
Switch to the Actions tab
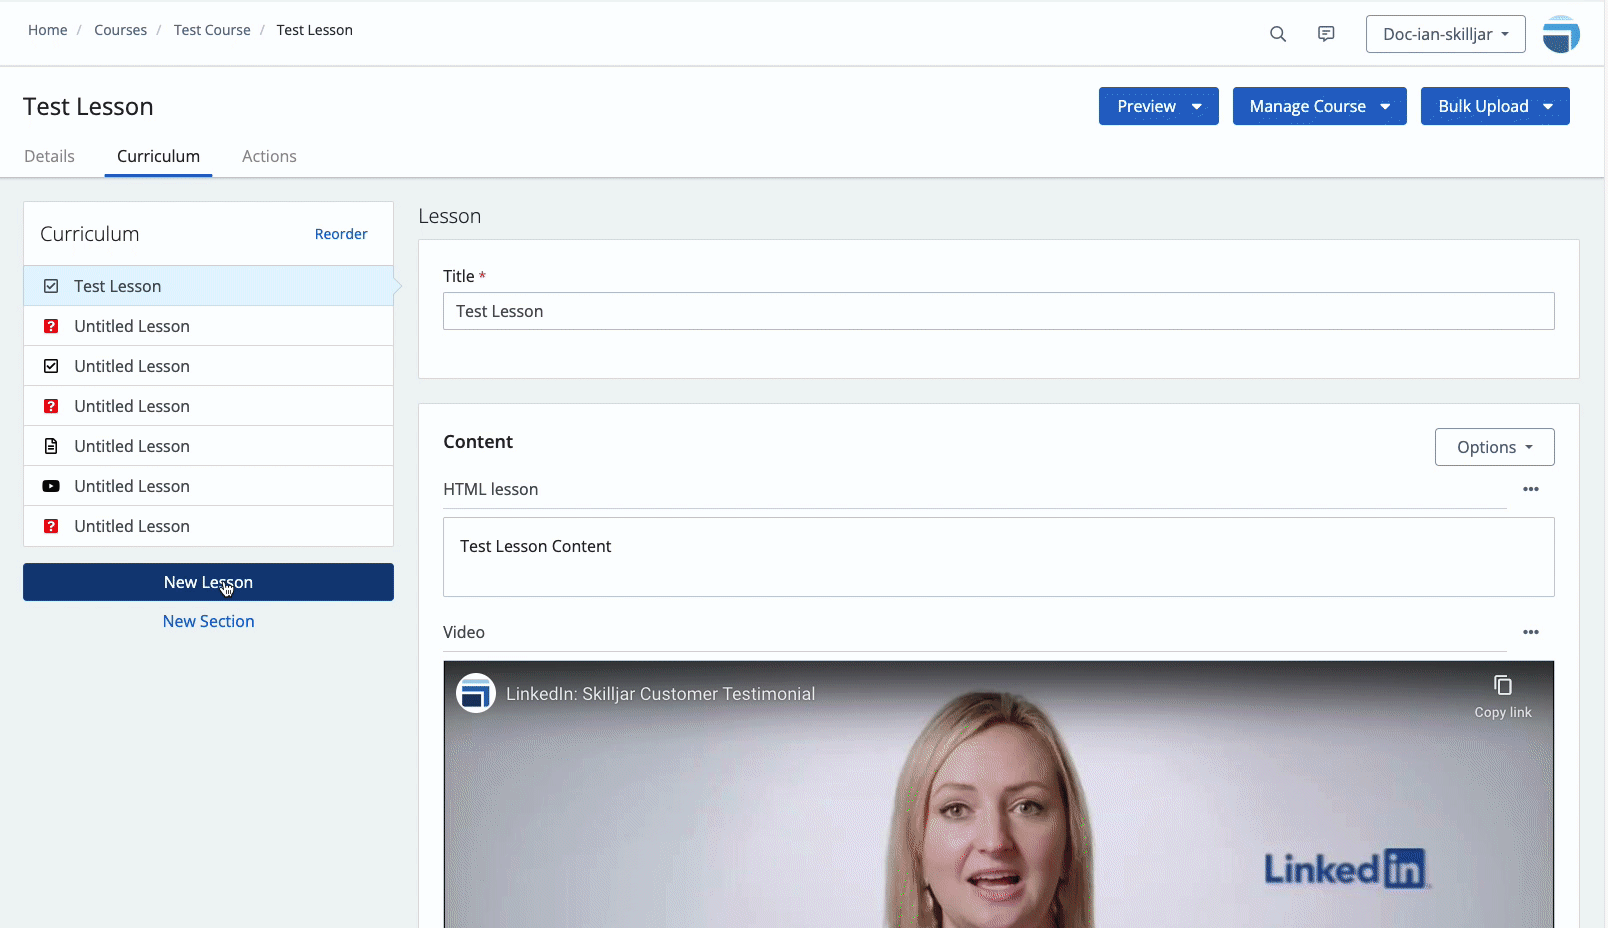click(269, 156)
